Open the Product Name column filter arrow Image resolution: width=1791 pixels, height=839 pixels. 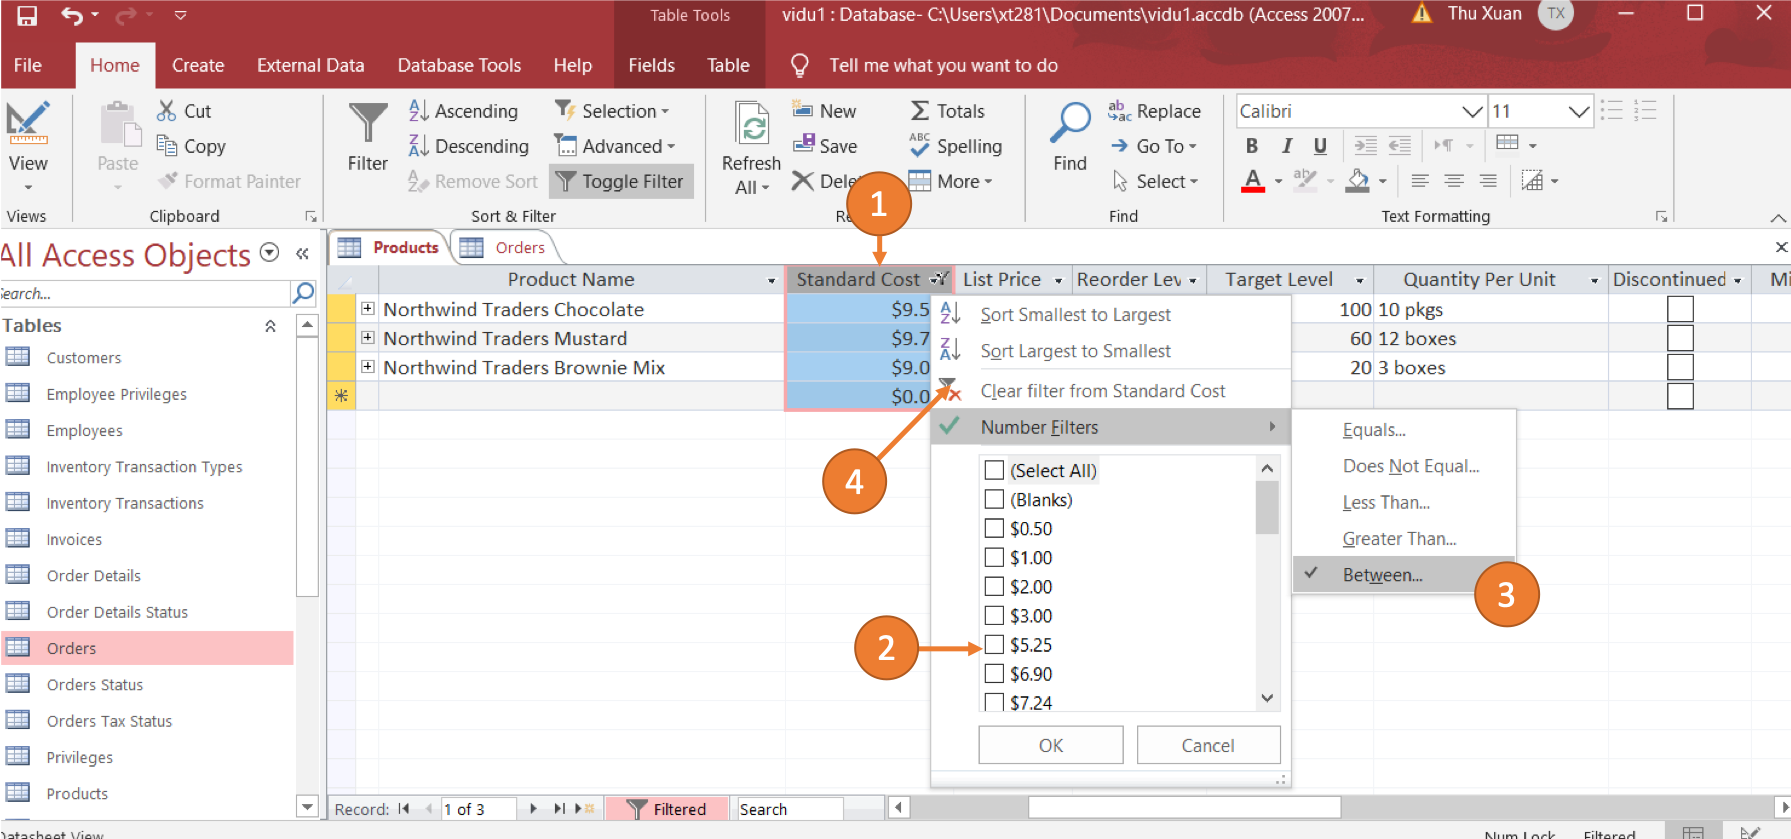[771, 280]
